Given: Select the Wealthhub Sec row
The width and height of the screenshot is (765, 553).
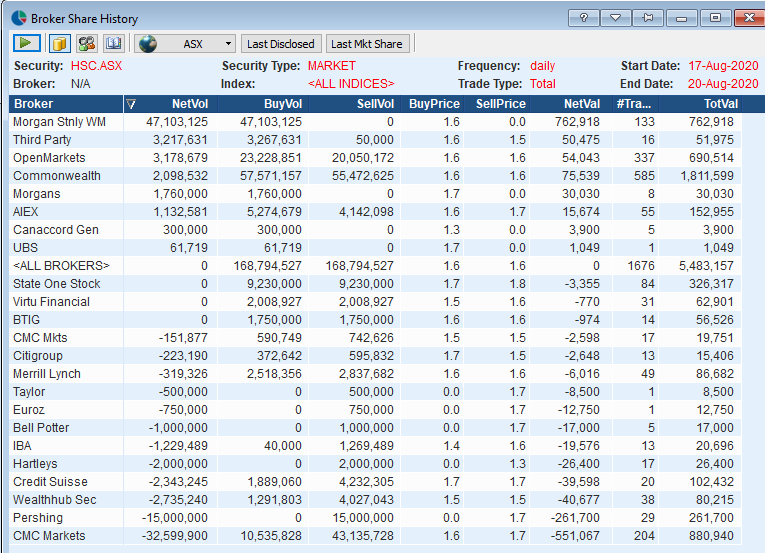Looking at the screenshot, I should pyautogui.click(x=375, y=500).
